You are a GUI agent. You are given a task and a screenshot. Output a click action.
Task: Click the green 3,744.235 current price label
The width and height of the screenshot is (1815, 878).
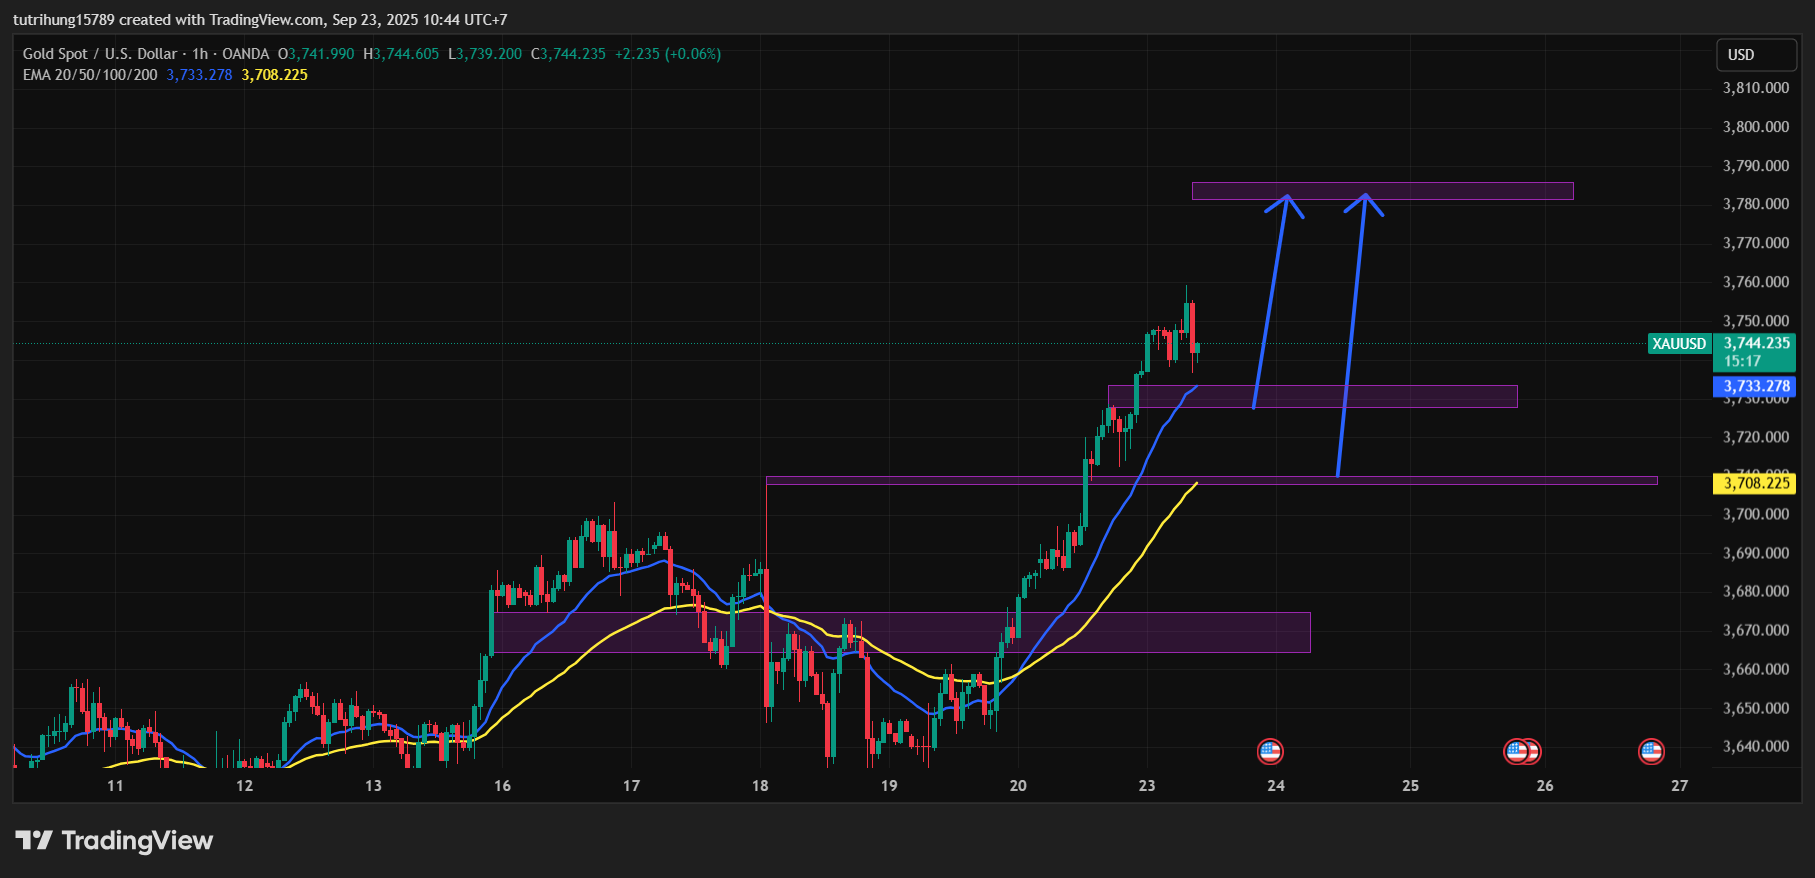tap(1756, 343)
